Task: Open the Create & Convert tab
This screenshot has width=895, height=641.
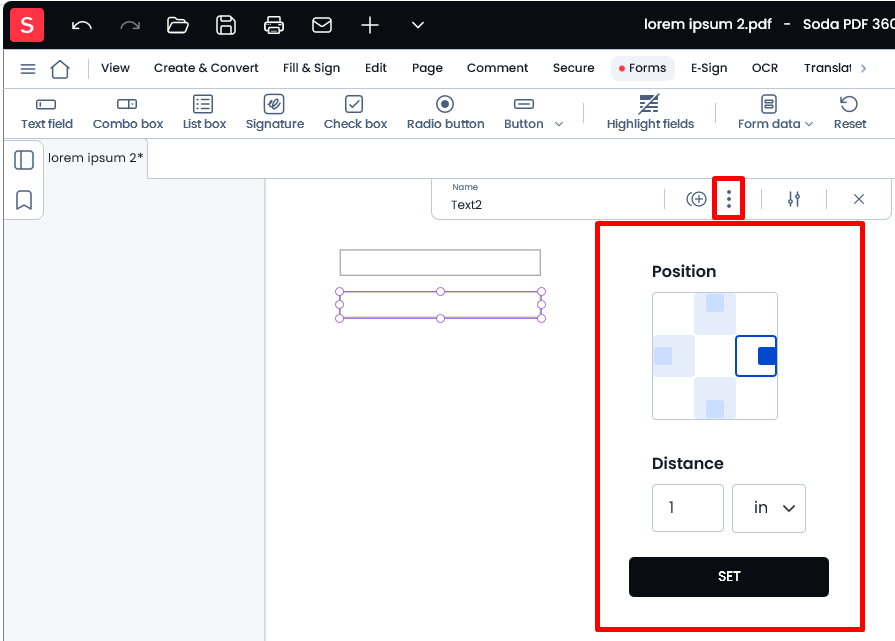Action: click(x=206, y=68)
